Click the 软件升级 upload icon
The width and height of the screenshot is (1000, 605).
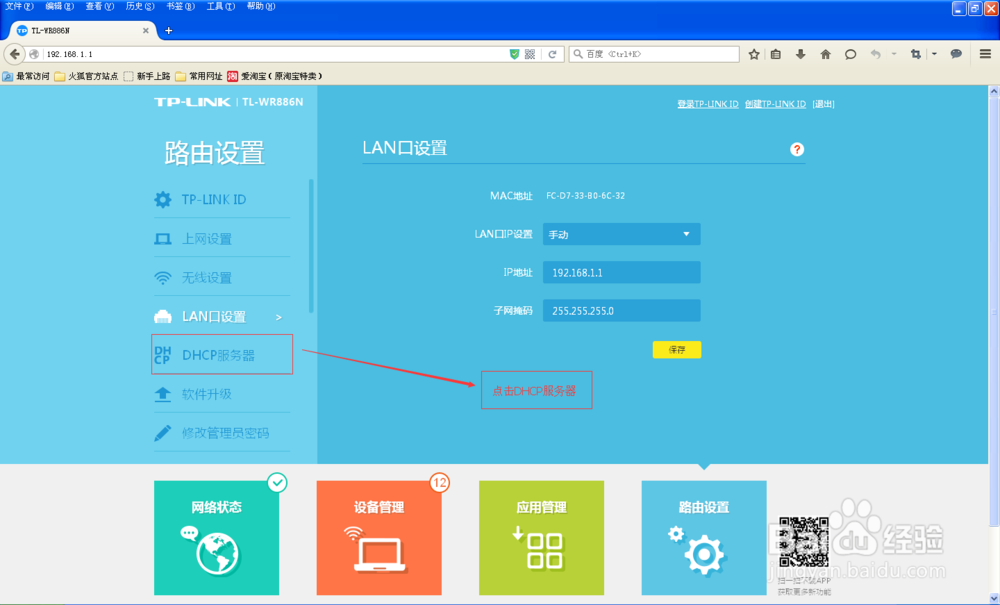click(x=163, y=395)
